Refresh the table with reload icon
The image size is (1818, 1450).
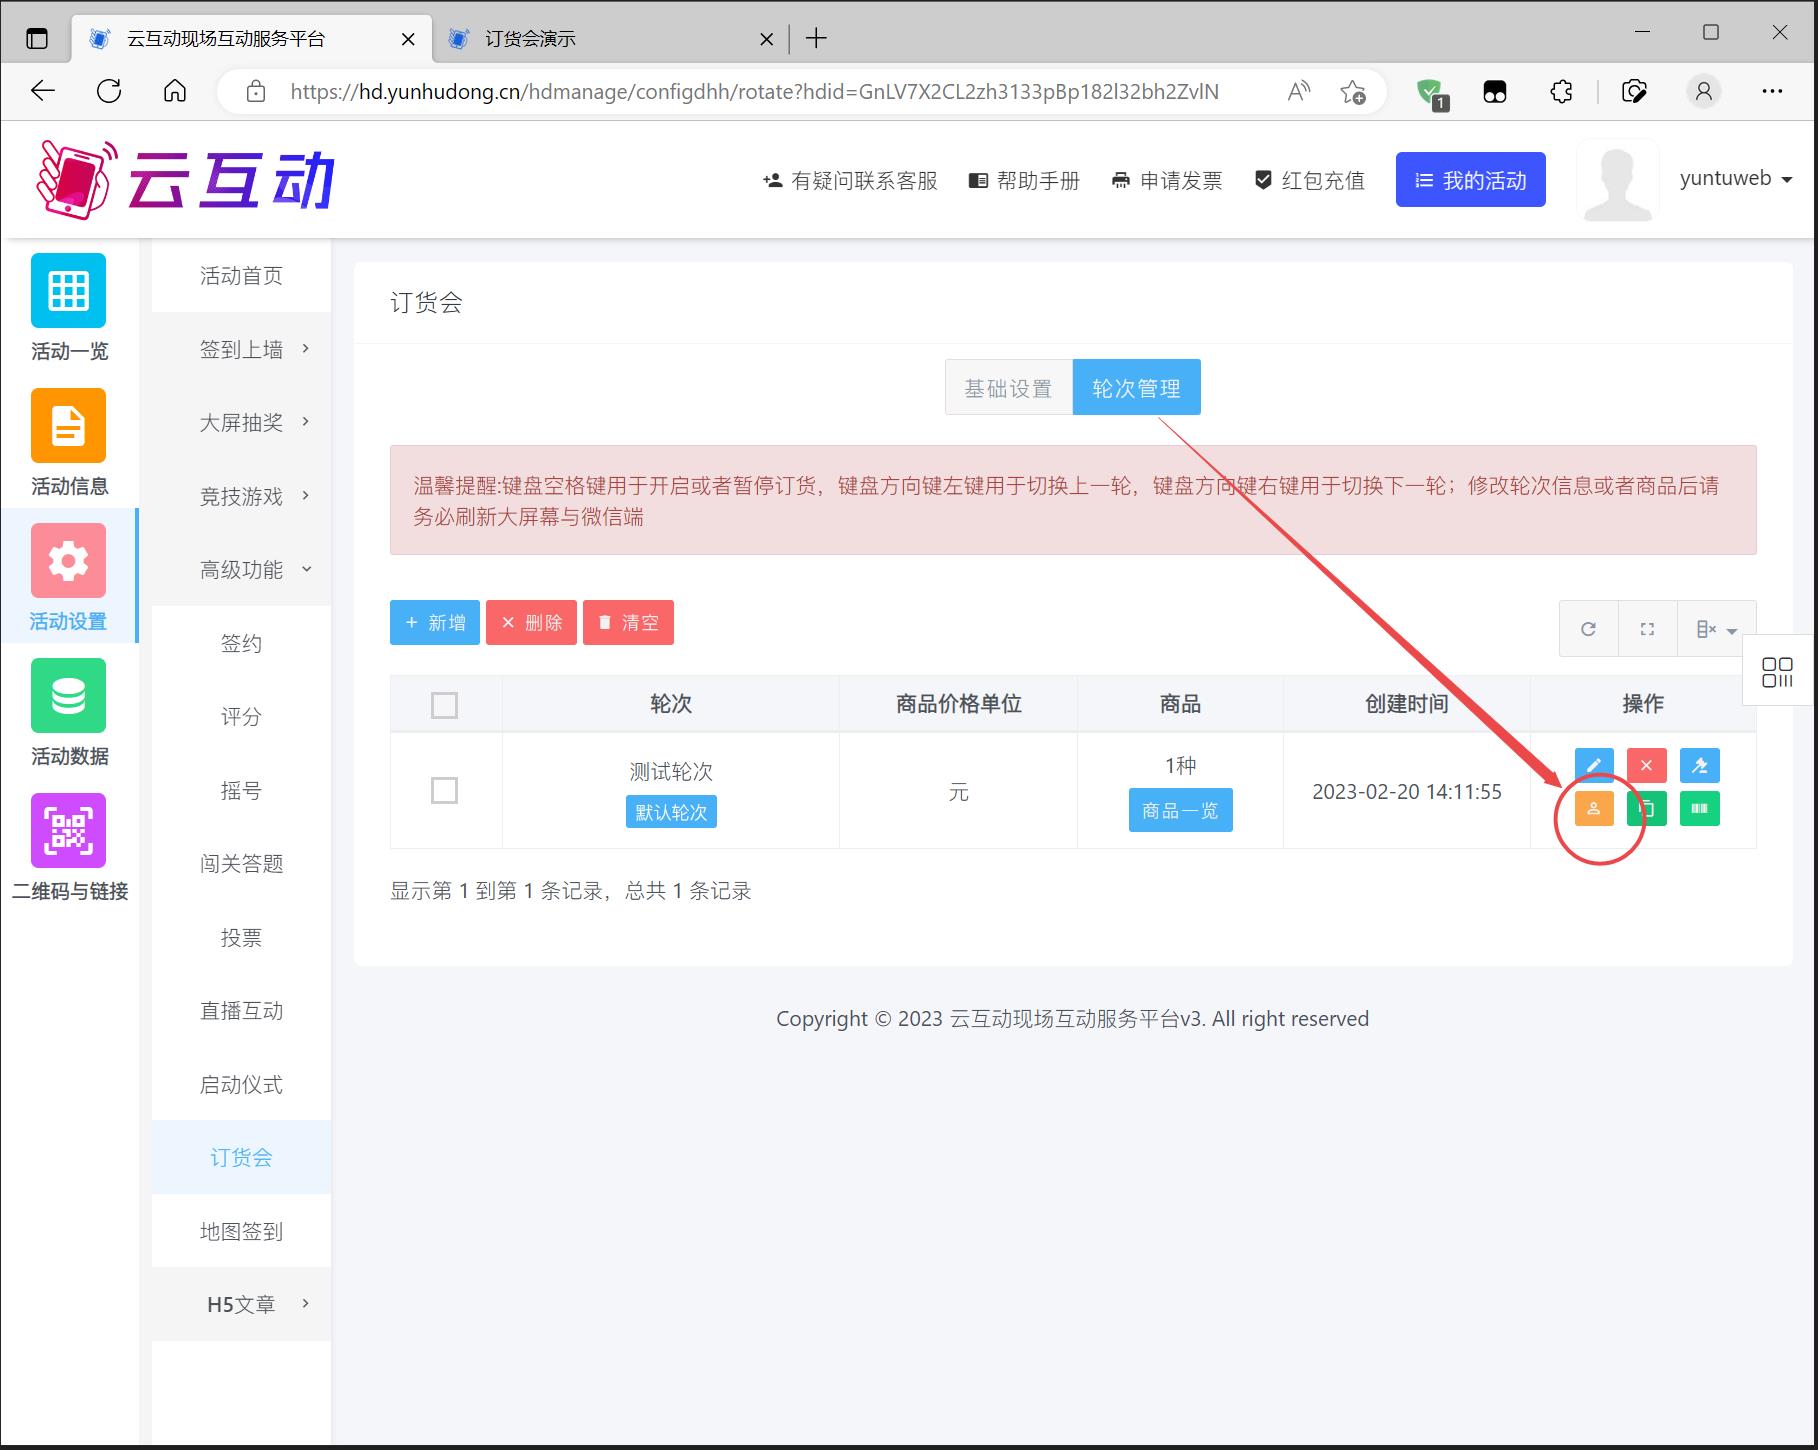(x=1588, y=629)
